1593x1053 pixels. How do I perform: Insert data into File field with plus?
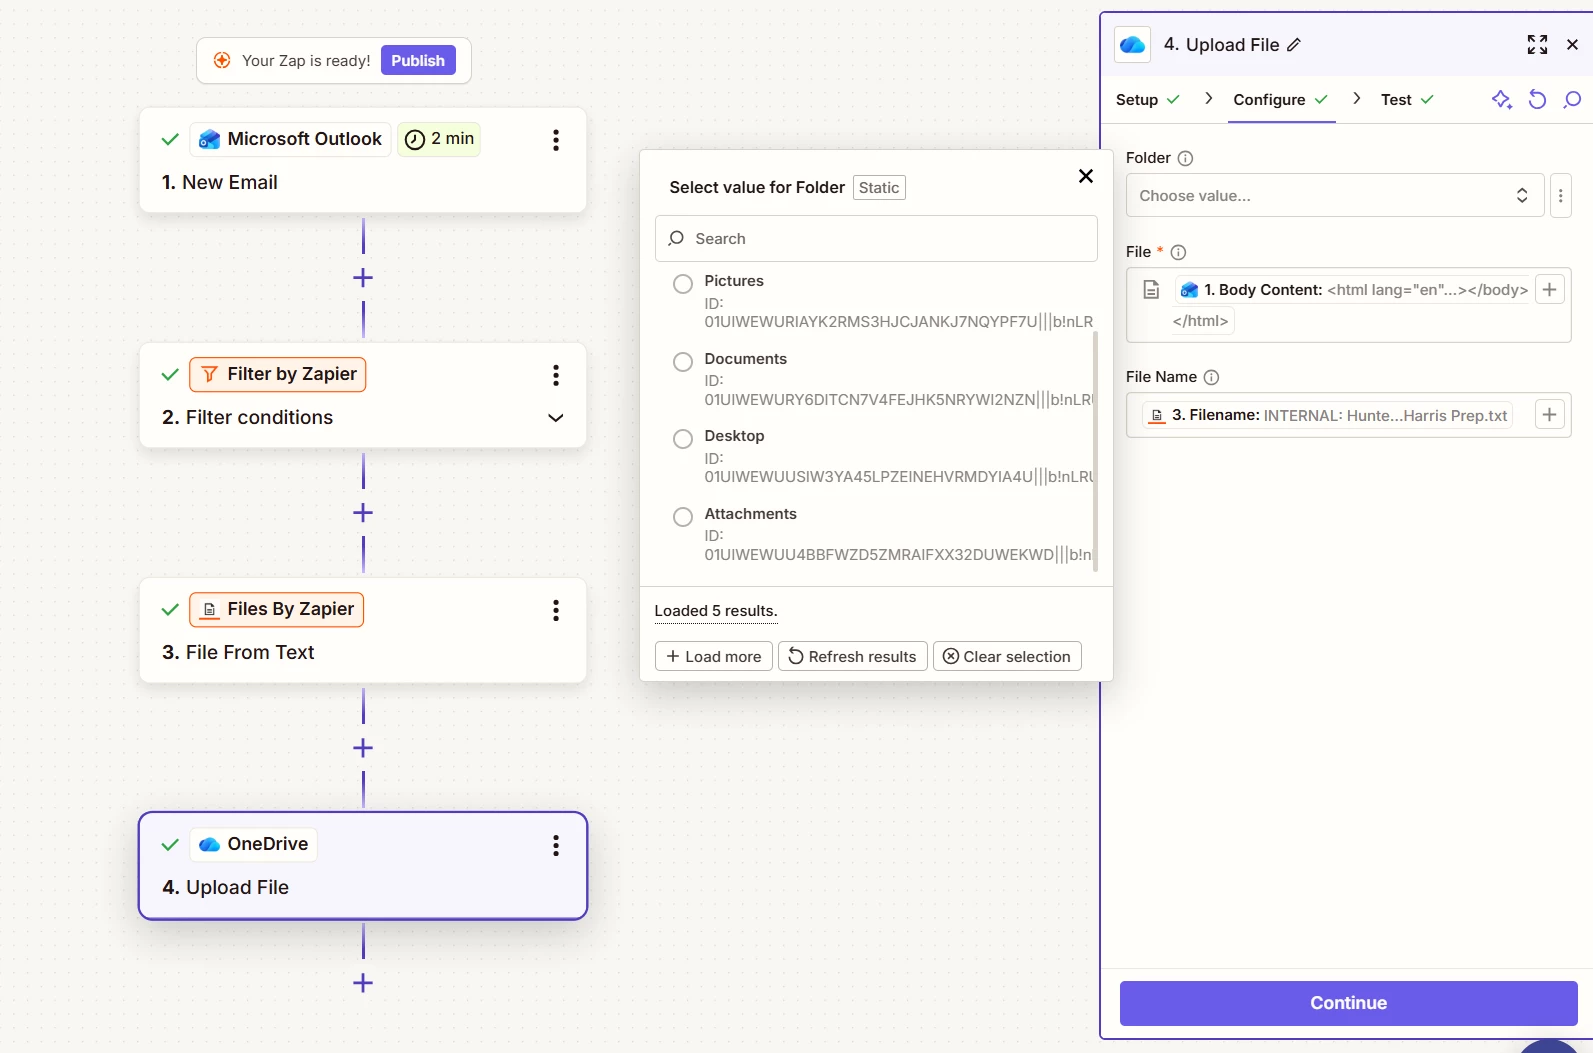point(1549,290)
